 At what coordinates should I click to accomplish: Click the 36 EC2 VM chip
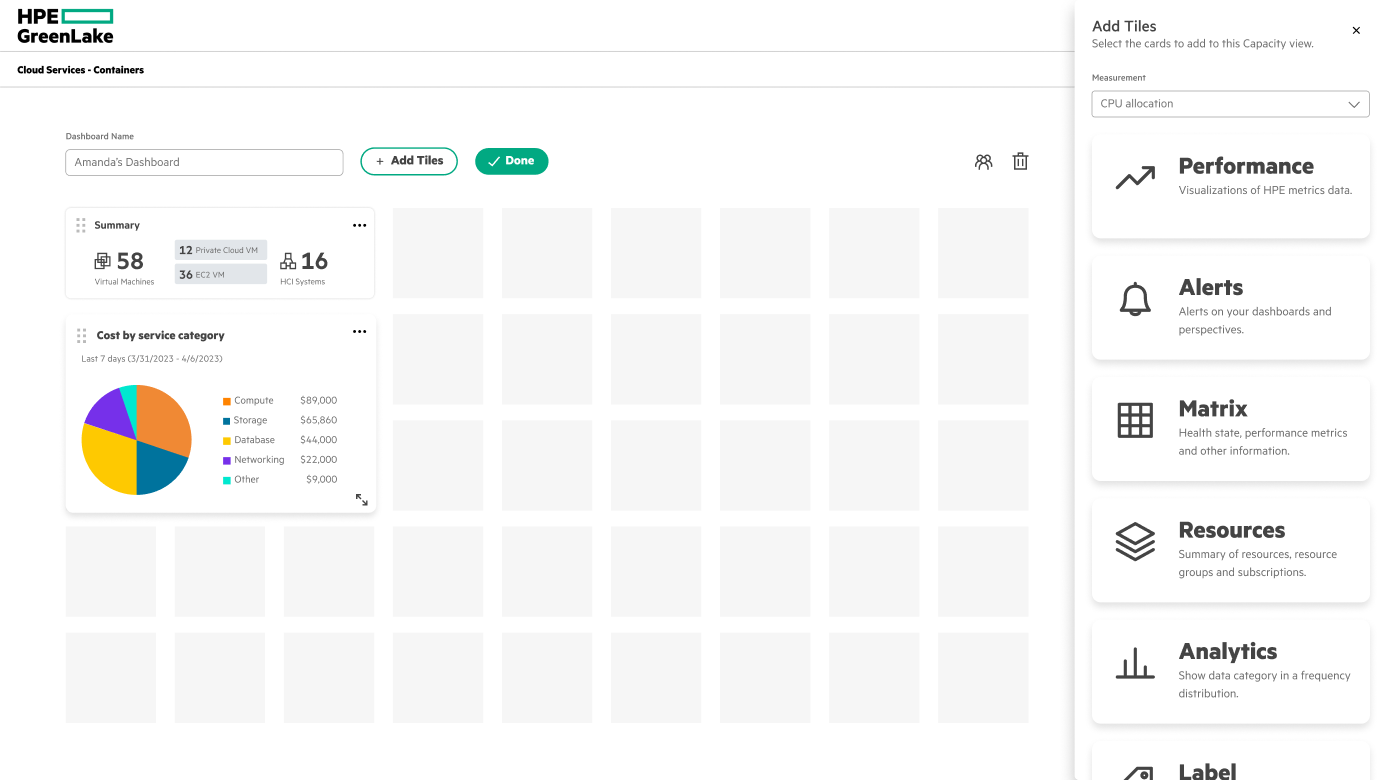tap(221, 274)
